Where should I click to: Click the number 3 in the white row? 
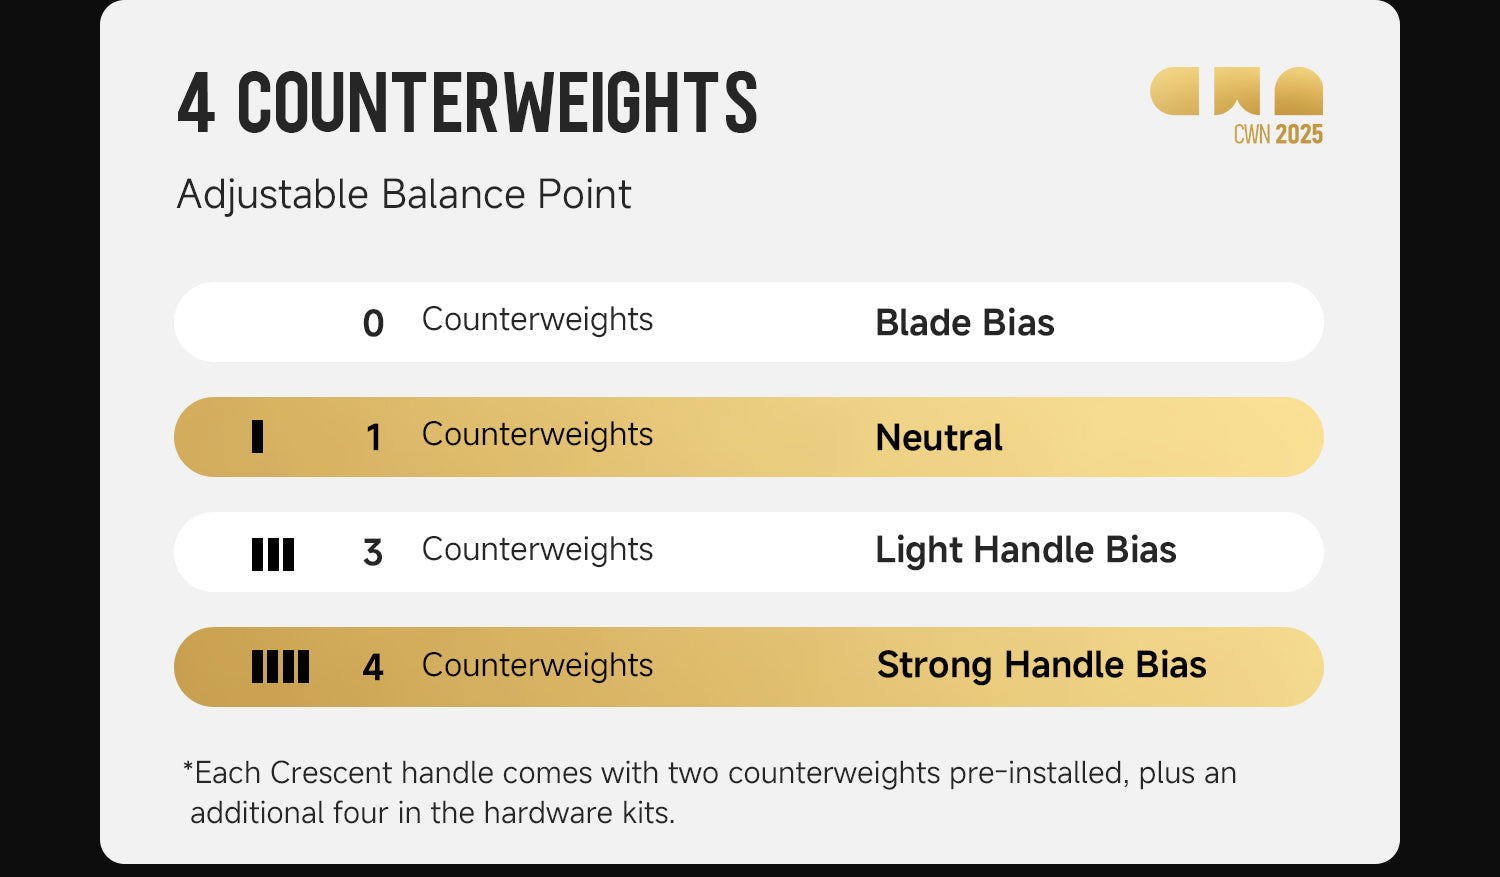[373, 552]
